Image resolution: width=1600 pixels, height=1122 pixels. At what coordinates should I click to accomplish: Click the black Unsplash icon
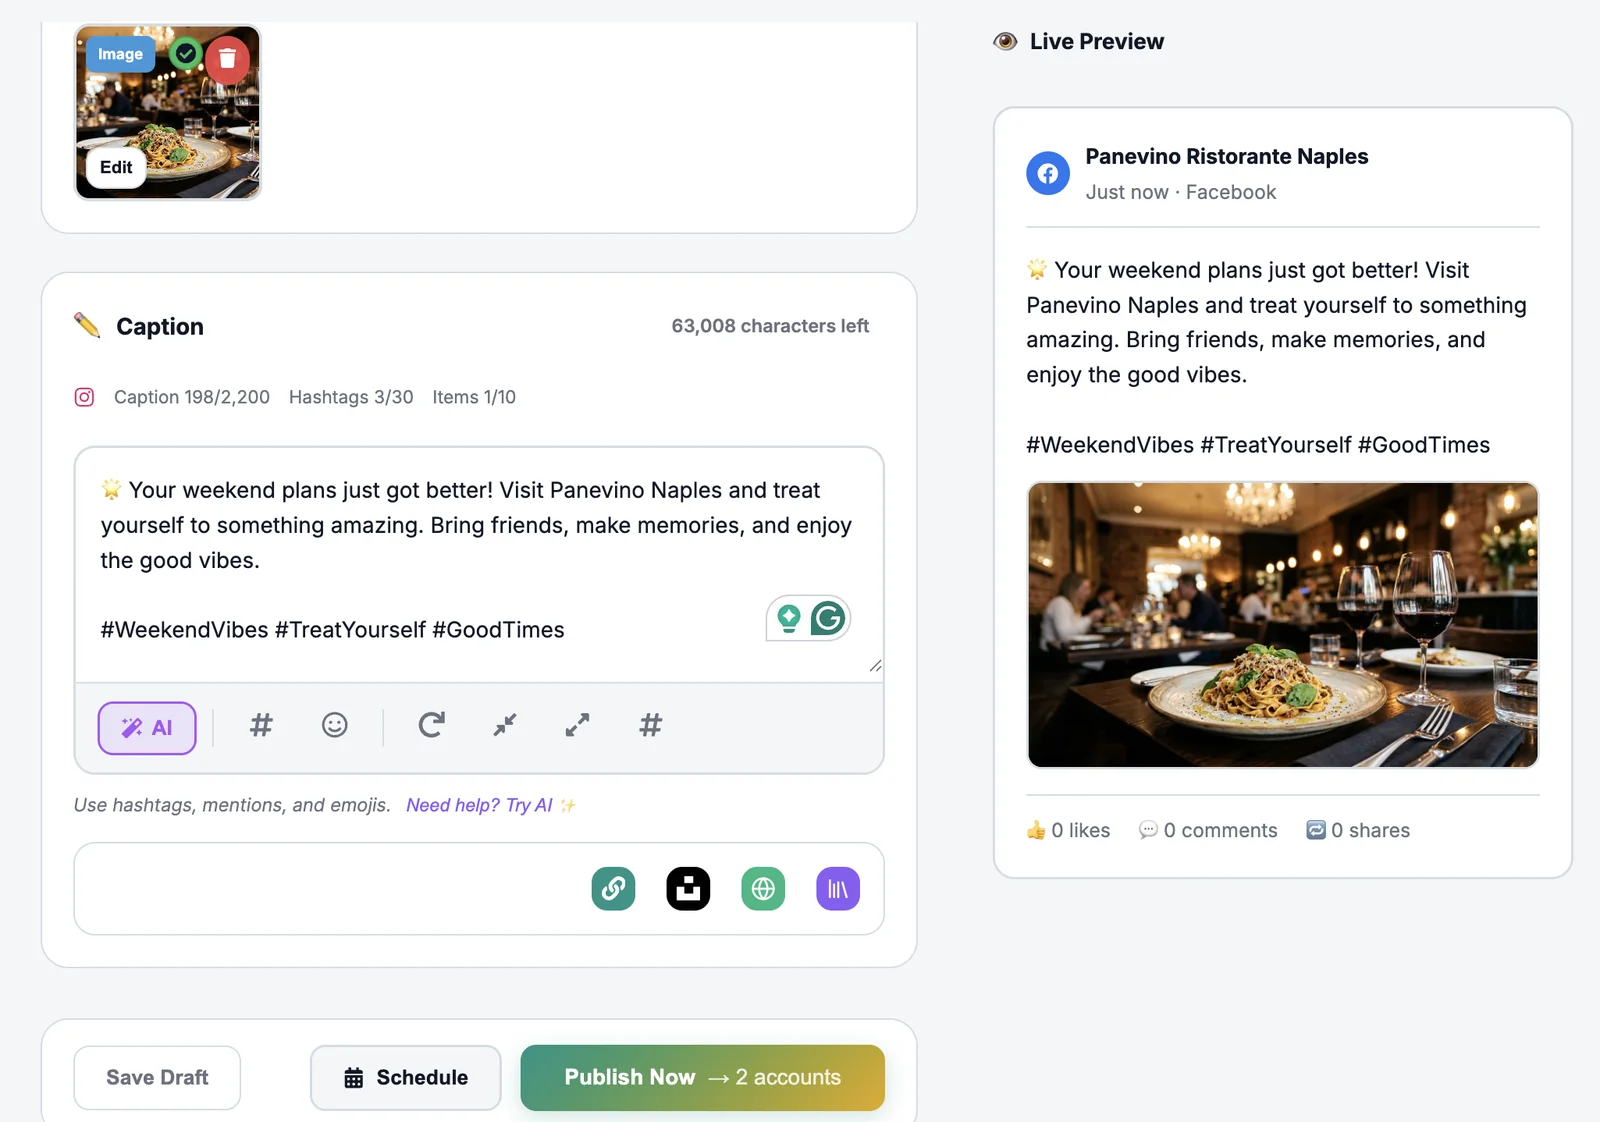click(688, 889)
